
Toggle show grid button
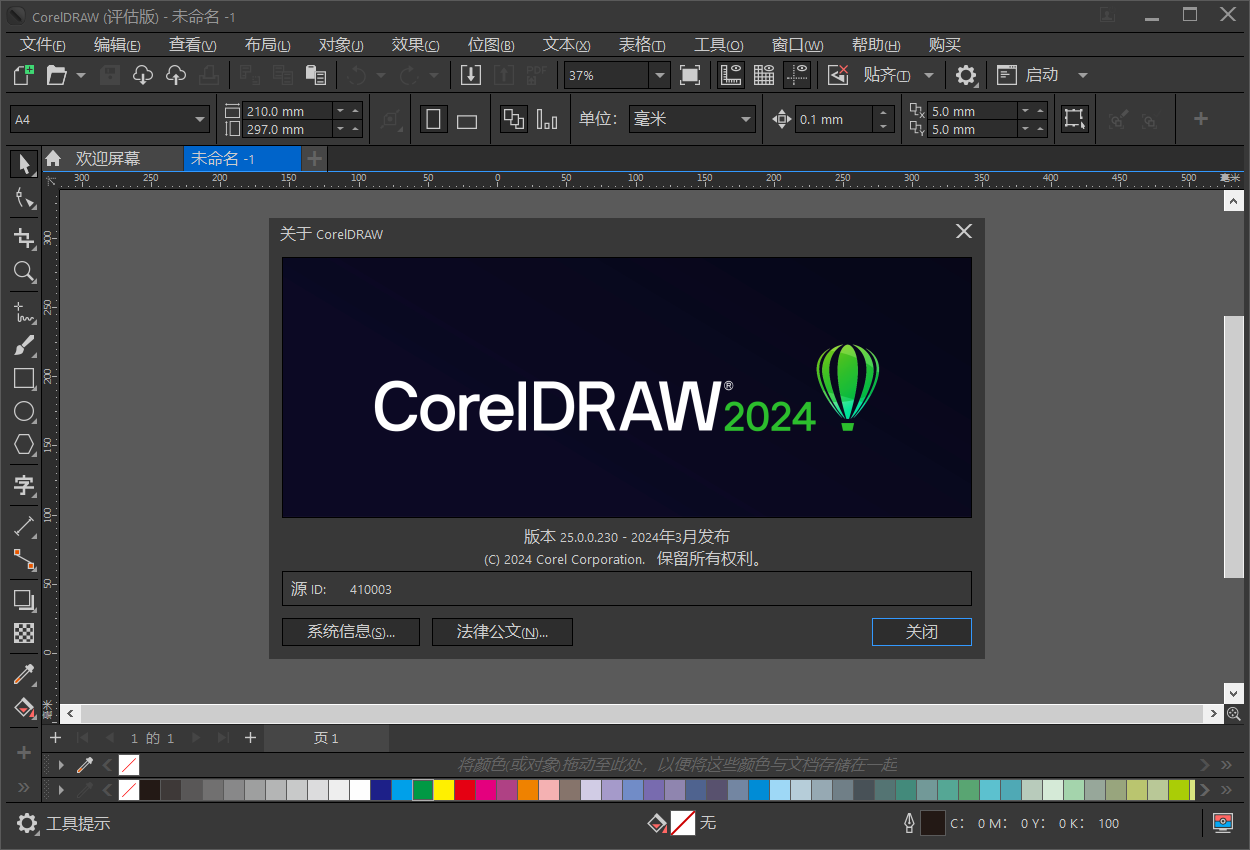tap(764, 75)
